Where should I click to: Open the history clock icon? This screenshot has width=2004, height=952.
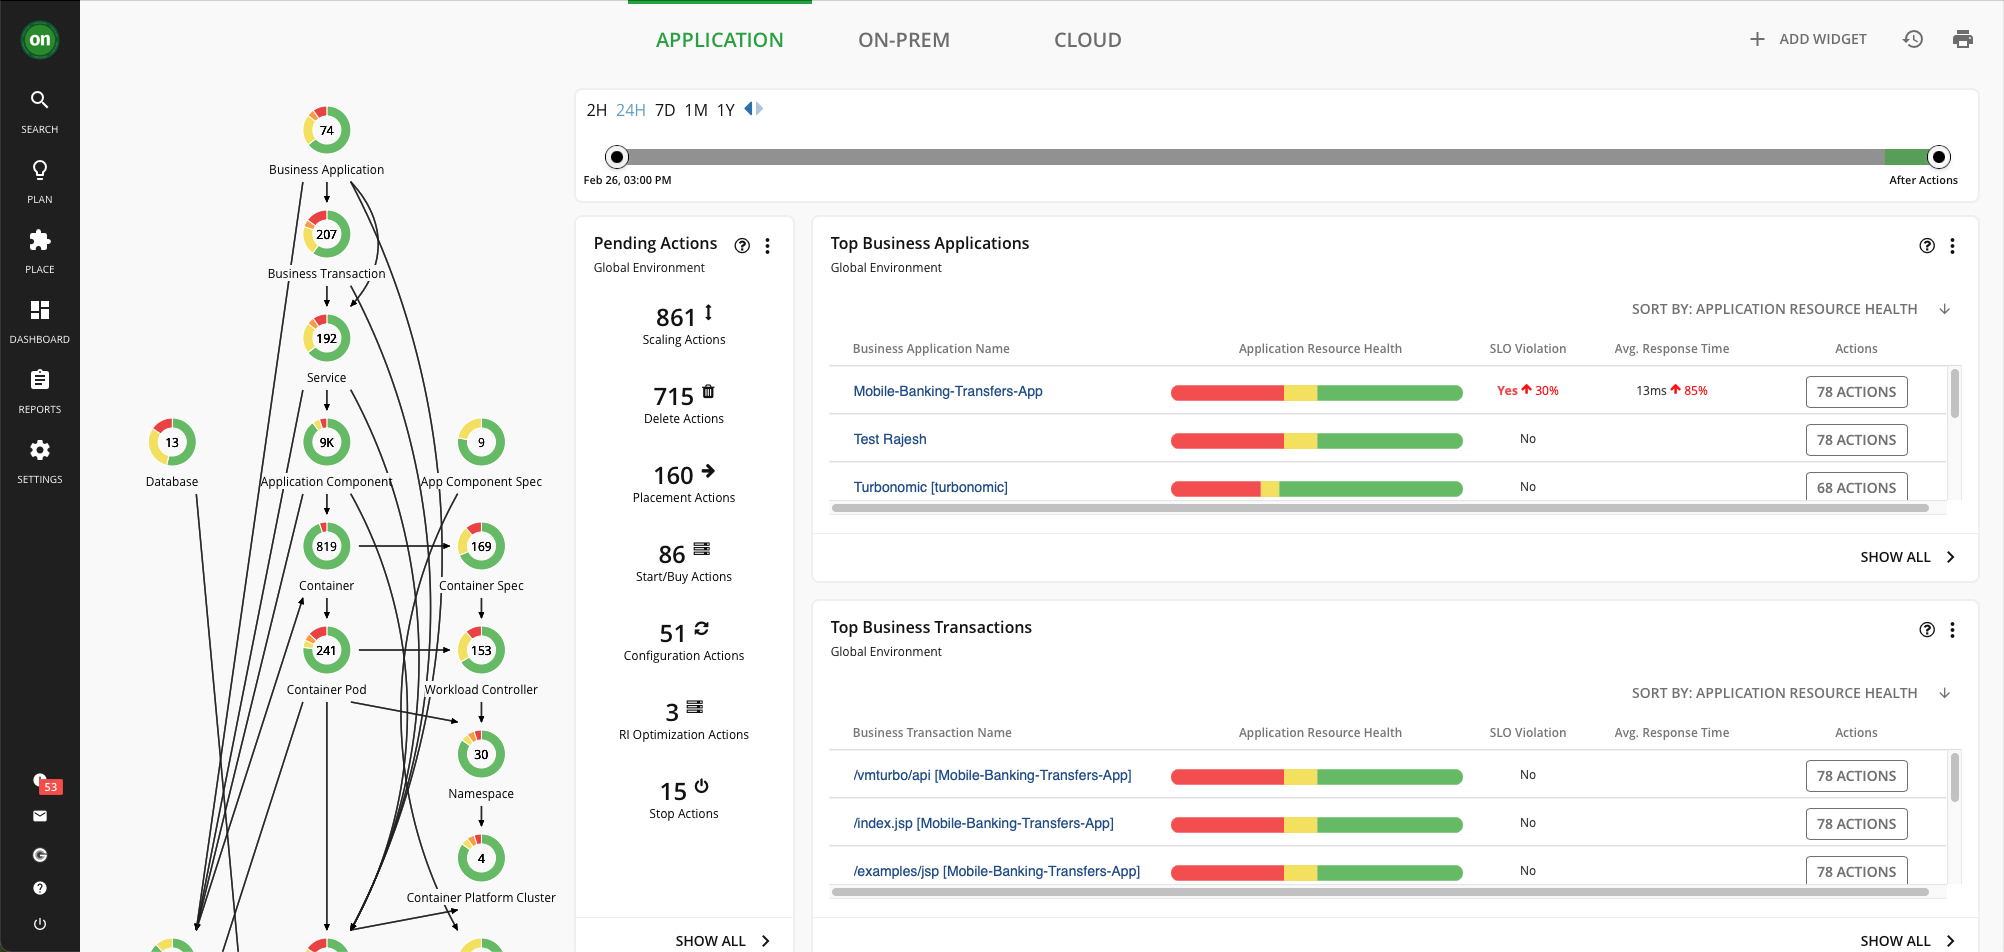tap(1912, 39)
